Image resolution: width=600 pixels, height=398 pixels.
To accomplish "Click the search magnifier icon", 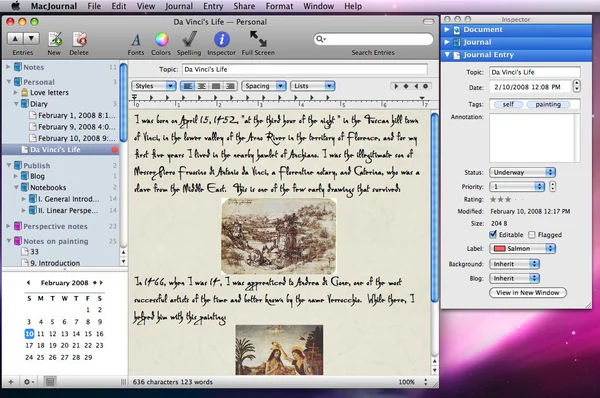I will [x=320, y=39].
